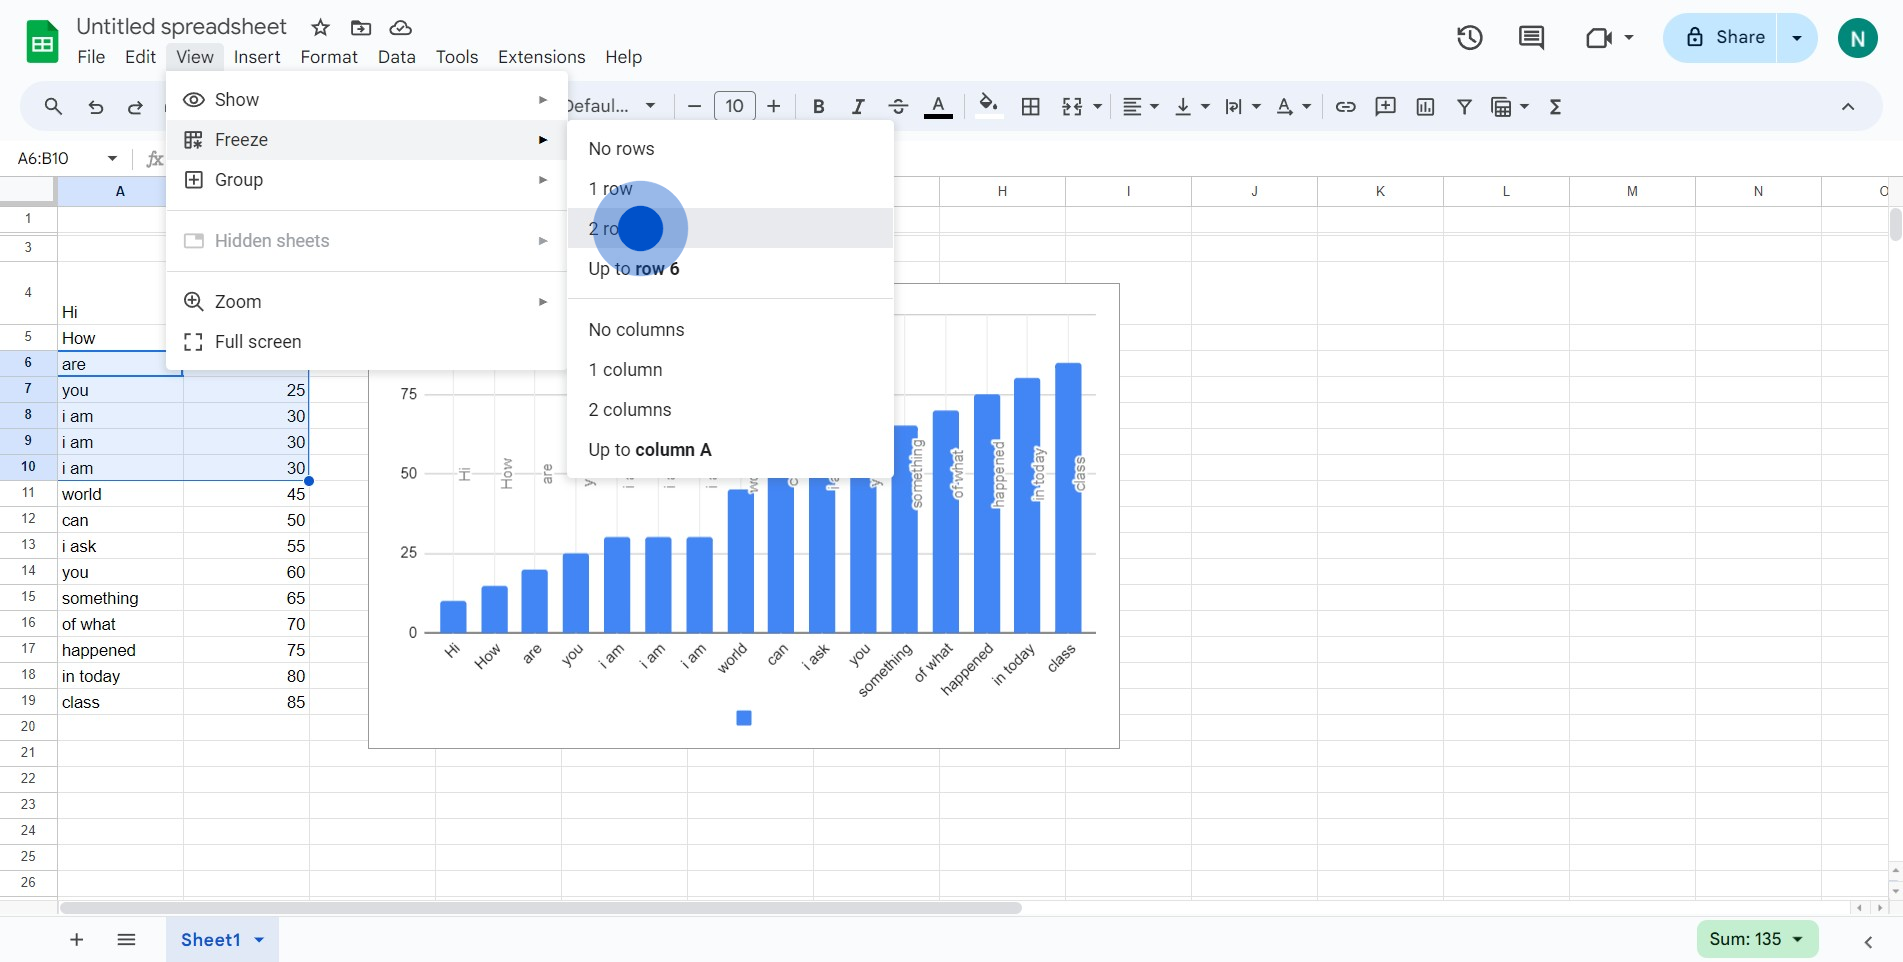
Task: Expand the Zoom submenu
Action: (367, 302)
